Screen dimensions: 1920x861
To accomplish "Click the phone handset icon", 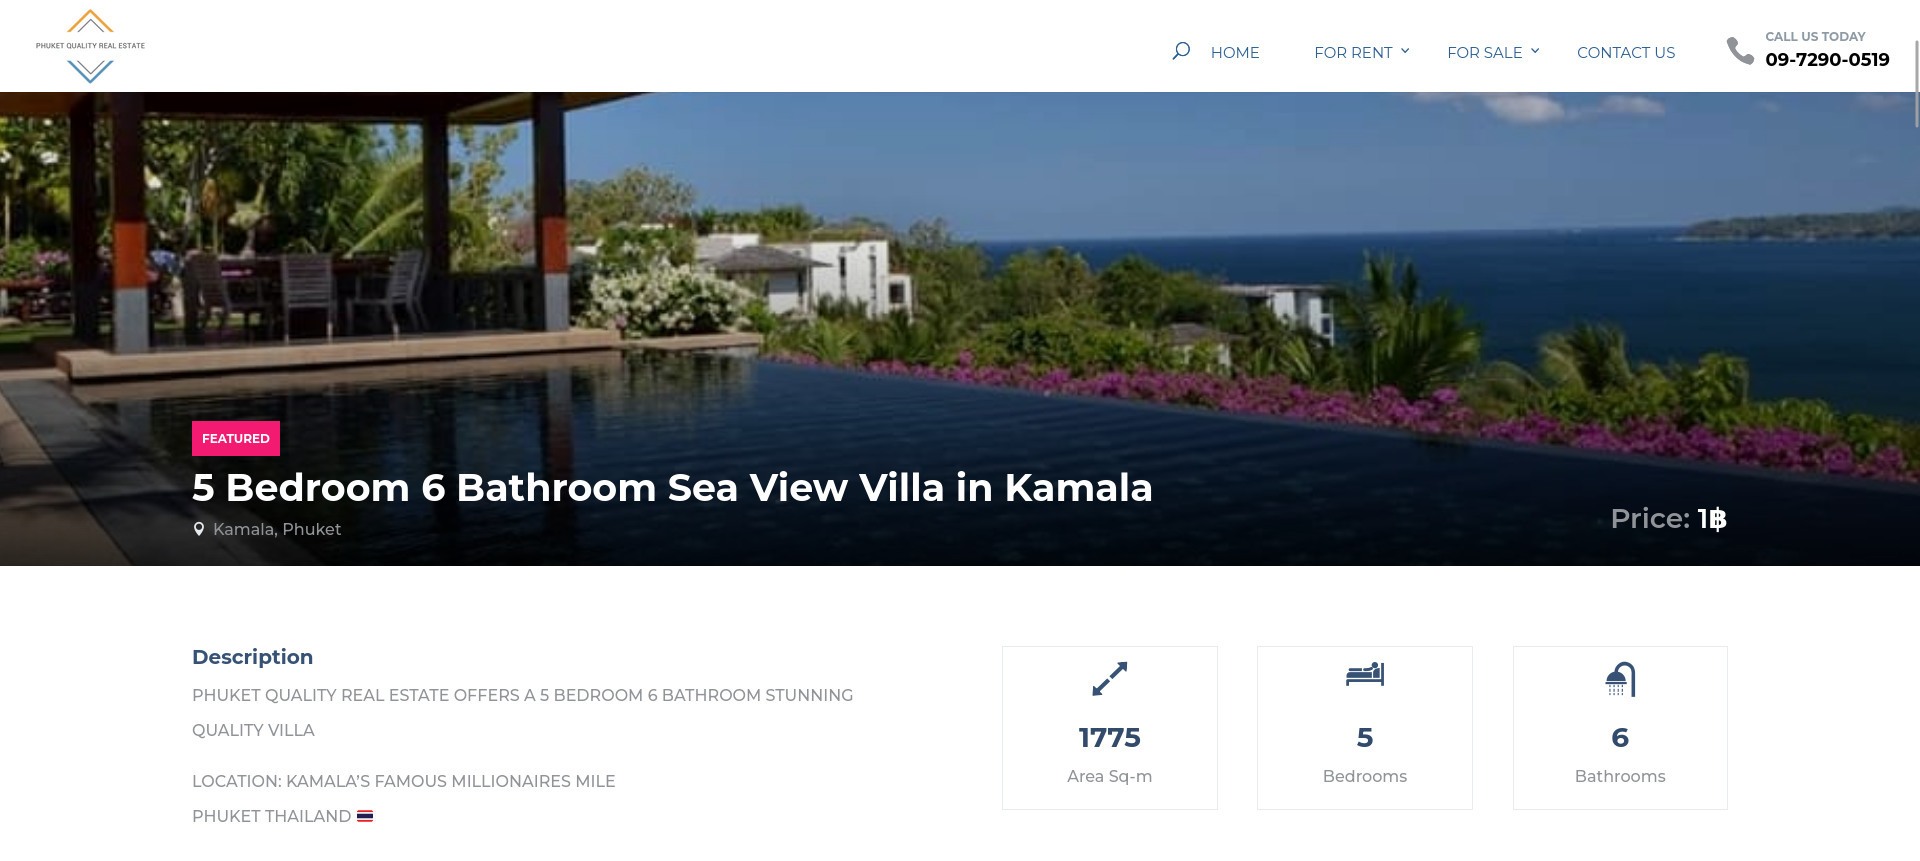I will (x=1740, y=51).
